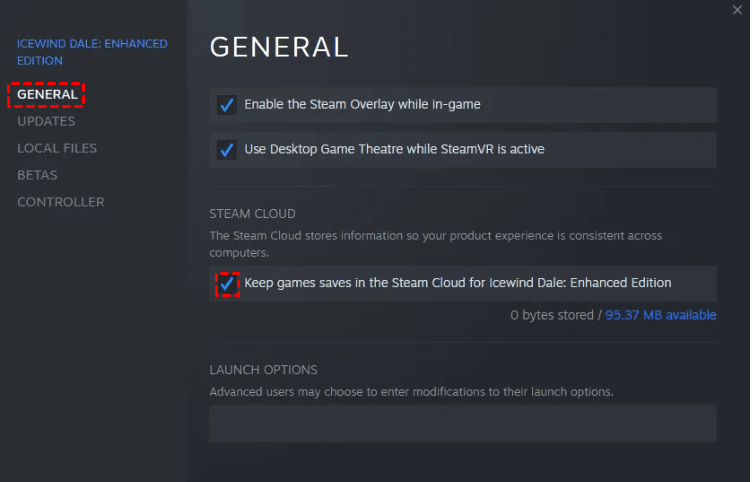The image size is (752, 482).
Task: Open the LOCAL FILES tab
Action: coord(57,148)
